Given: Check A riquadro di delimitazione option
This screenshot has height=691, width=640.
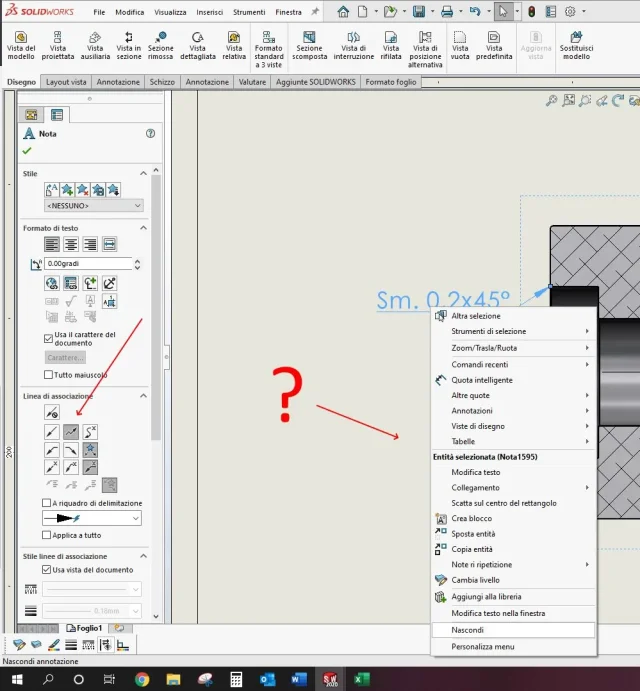Looking at the screenshot, I should 46,503.
